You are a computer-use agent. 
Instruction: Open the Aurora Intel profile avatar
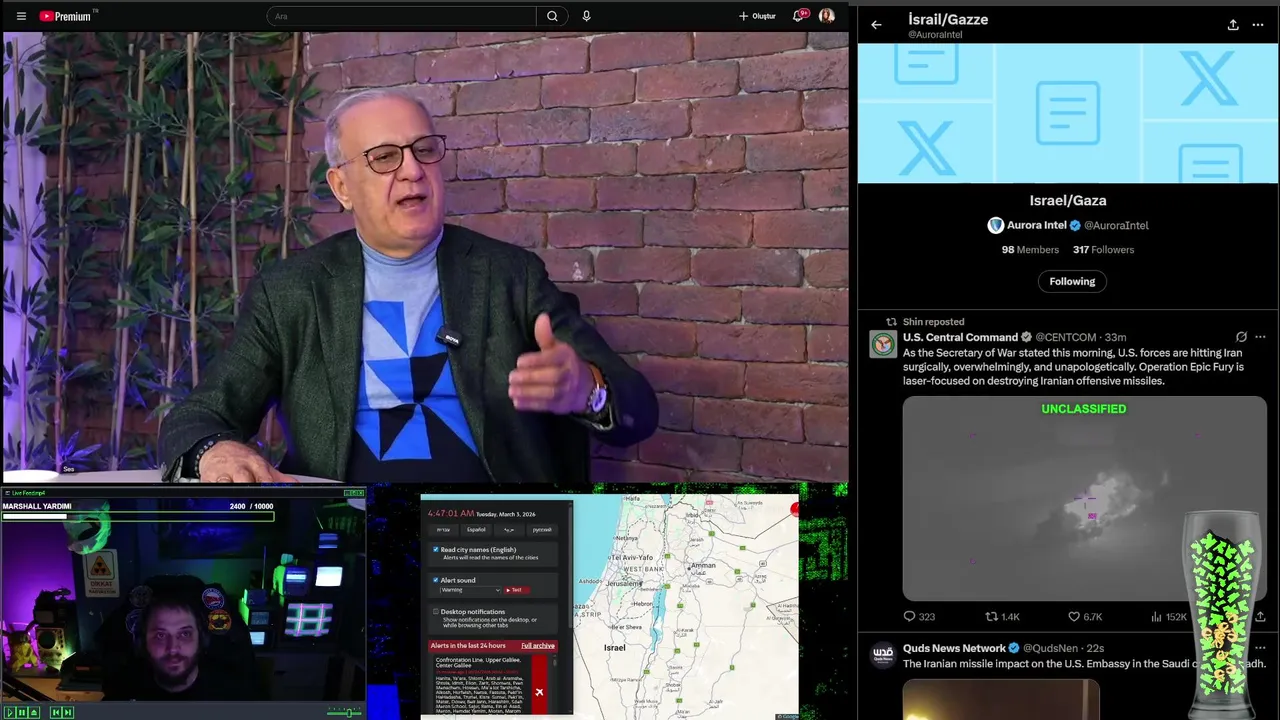point(995,225)
